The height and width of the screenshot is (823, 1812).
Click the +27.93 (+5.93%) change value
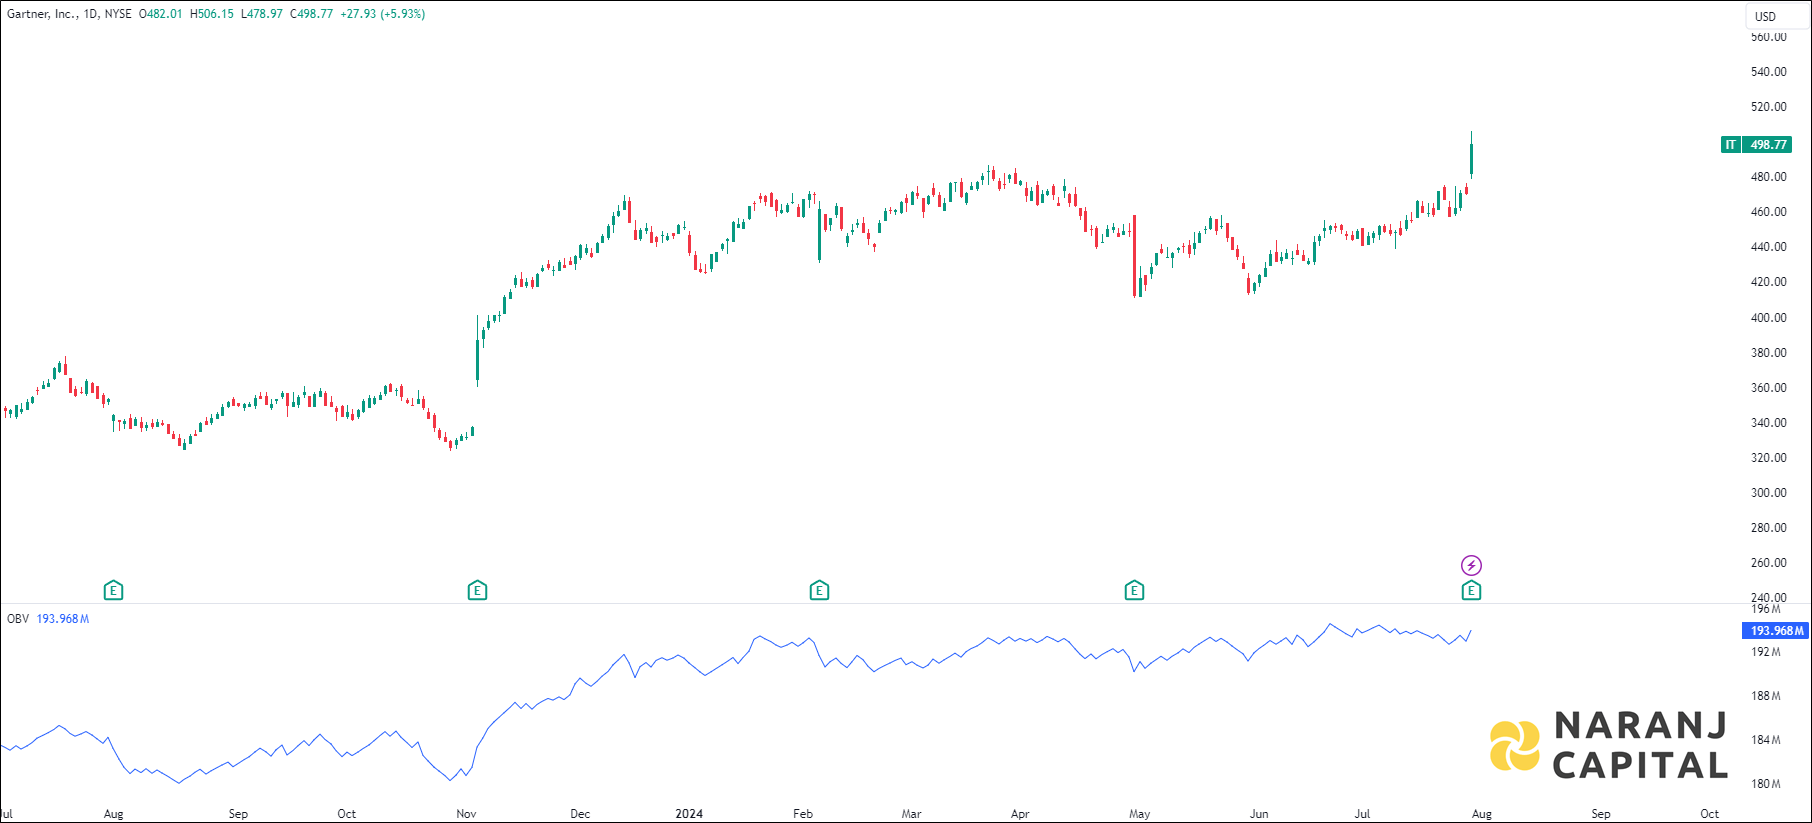point(383,14)
